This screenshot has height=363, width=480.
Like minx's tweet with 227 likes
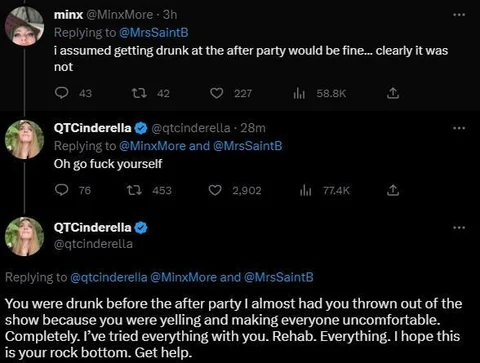(x=216, y=93)
